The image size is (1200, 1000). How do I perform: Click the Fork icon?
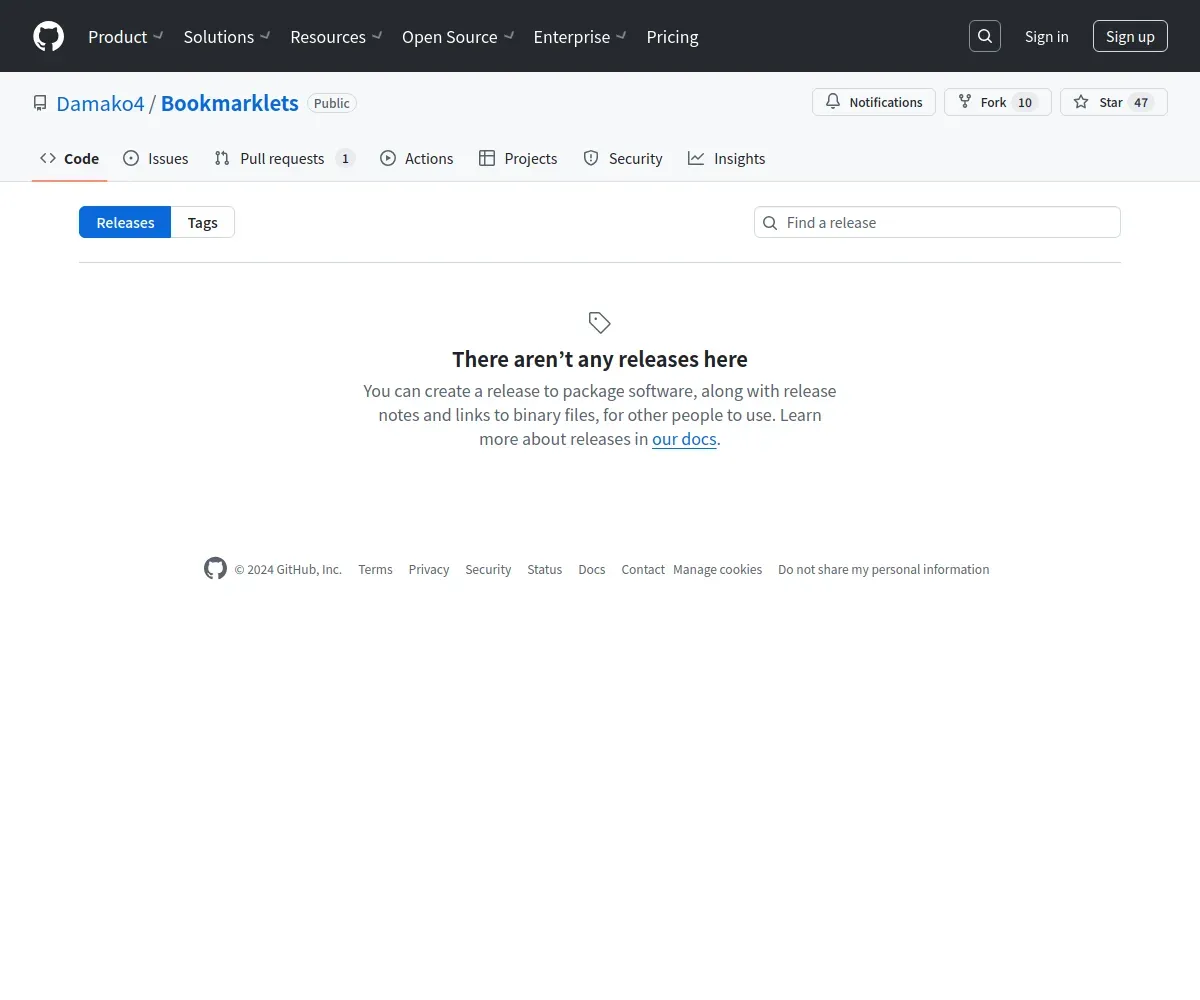(x=965, y=102)
